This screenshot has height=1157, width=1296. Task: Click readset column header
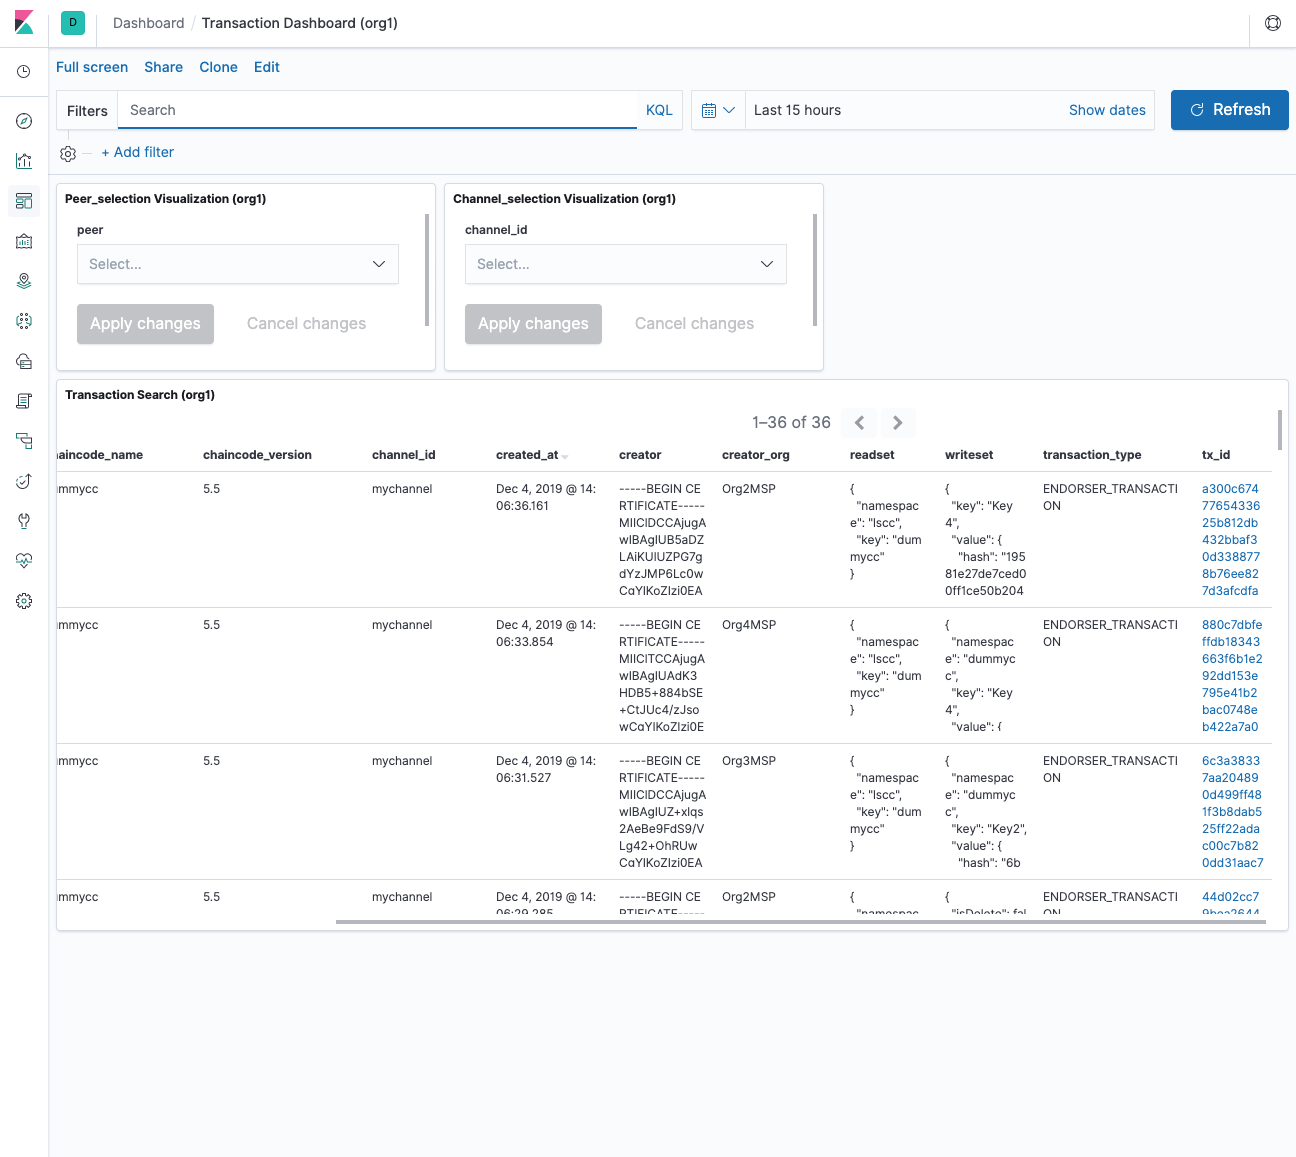coord(872,455)
